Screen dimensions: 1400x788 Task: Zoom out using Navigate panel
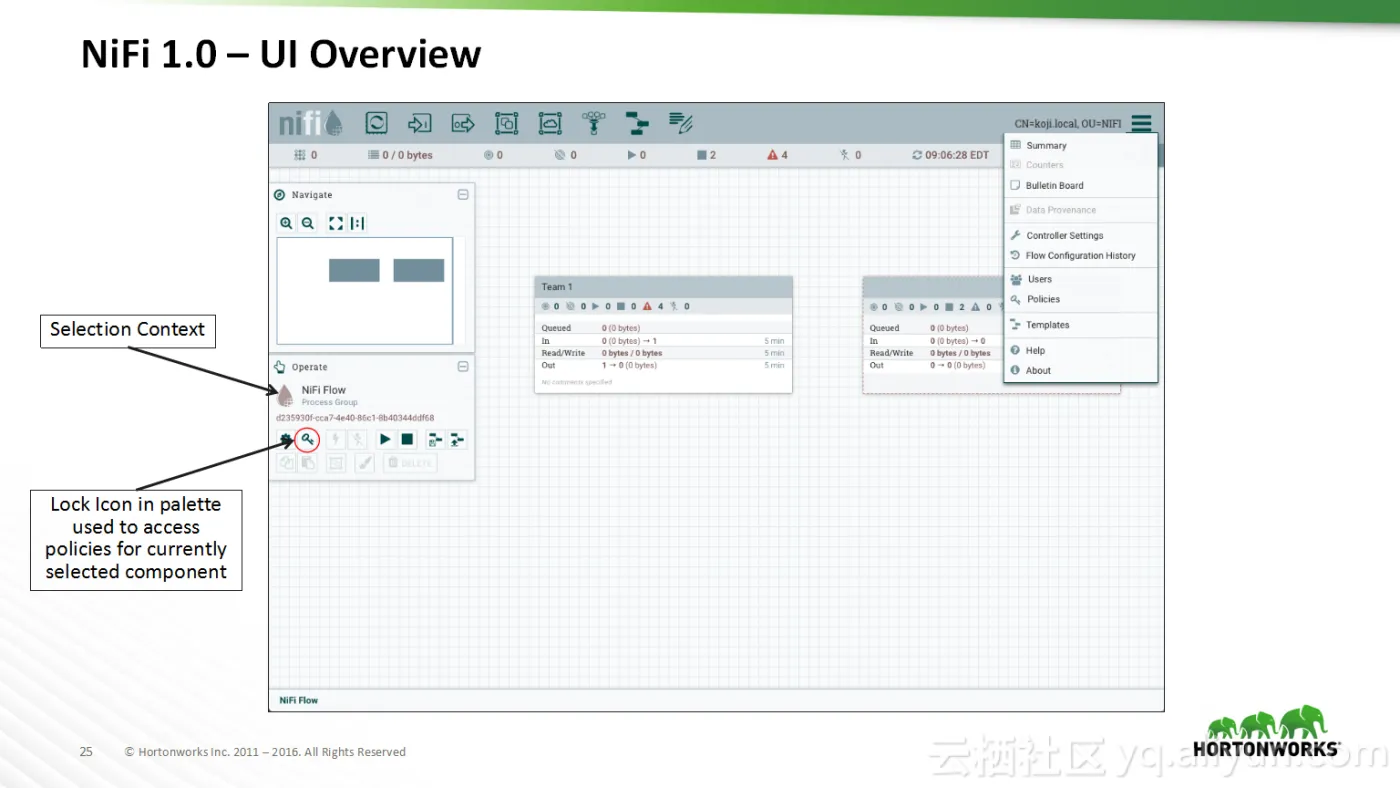[308, 224]
